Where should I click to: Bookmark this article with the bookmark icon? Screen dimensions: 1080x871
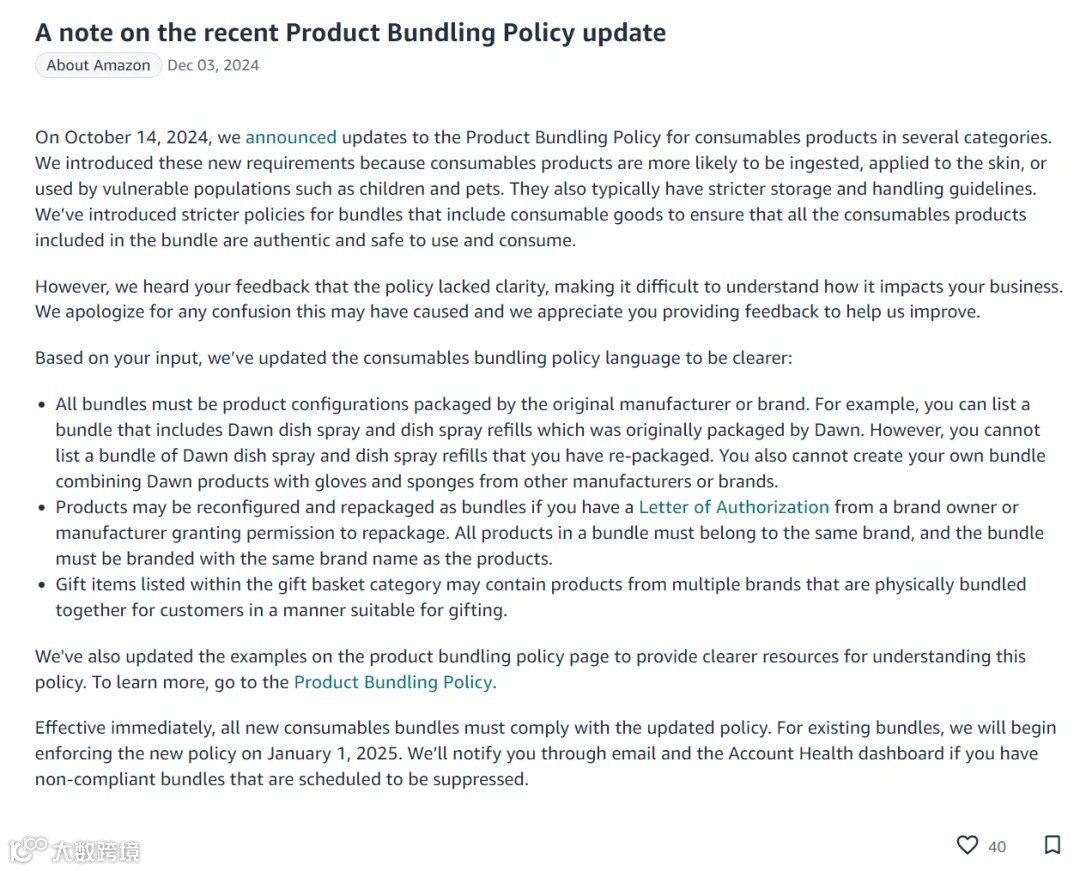click(1052, 846)
